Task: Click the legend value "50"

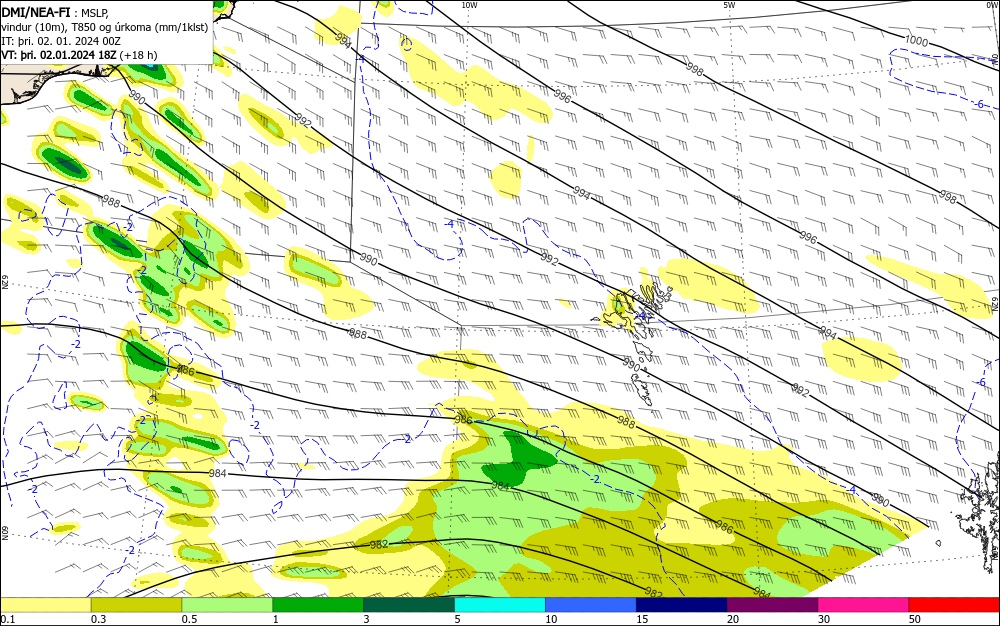Action: pos(915,619)
